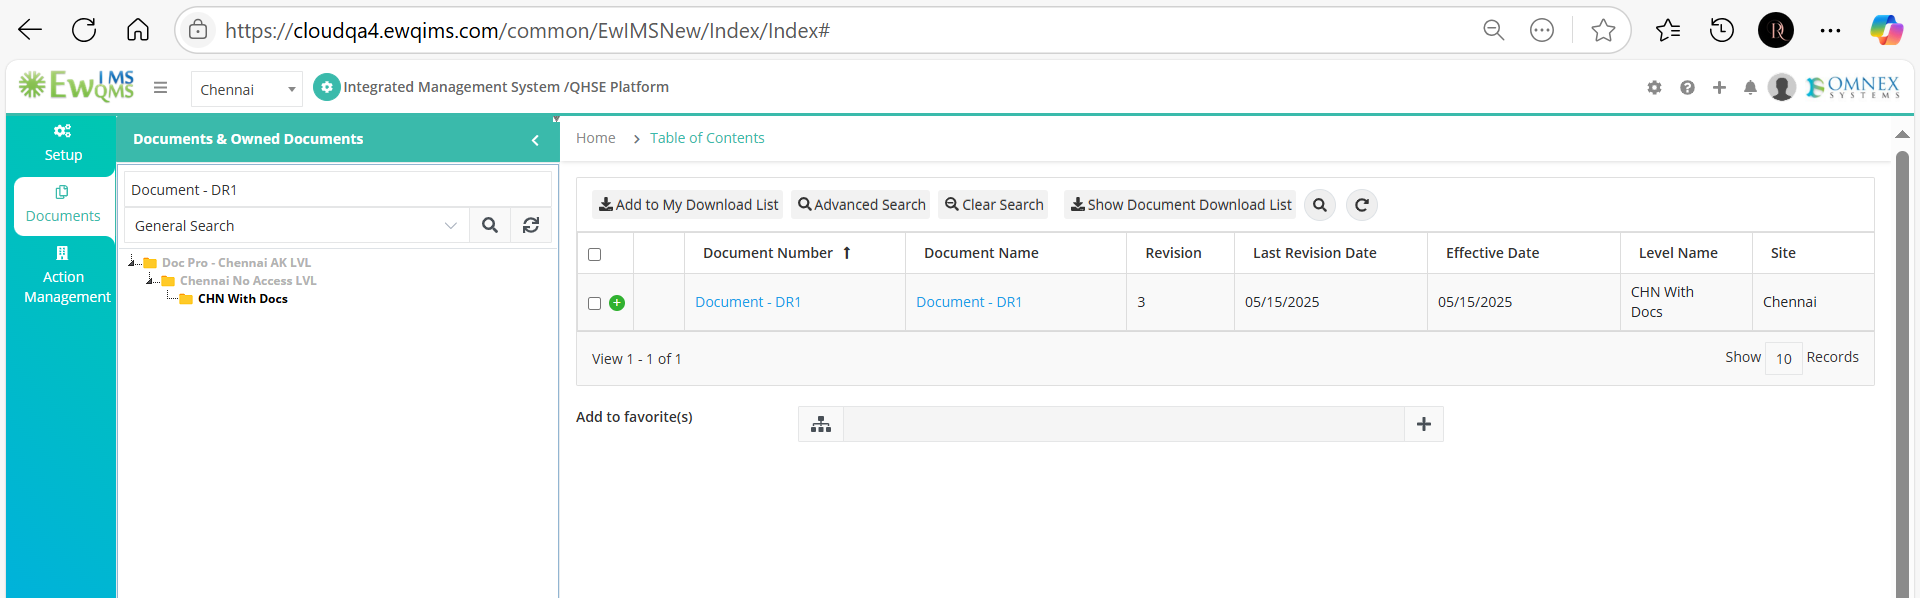
Task: Open the header gear settings icon
Action: click(x=1654, y=88)
